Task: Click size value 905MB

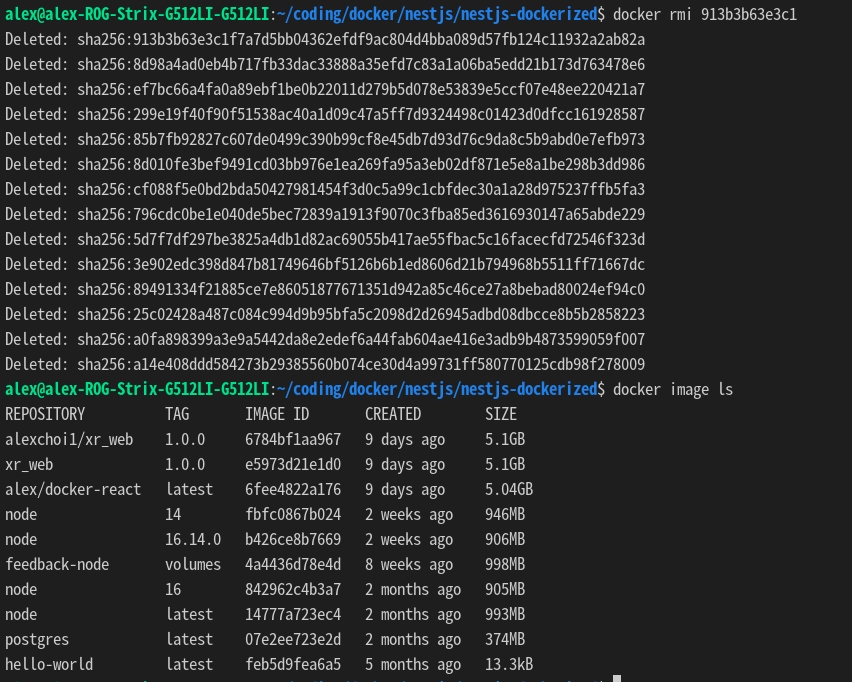Action: pos(505,590)
